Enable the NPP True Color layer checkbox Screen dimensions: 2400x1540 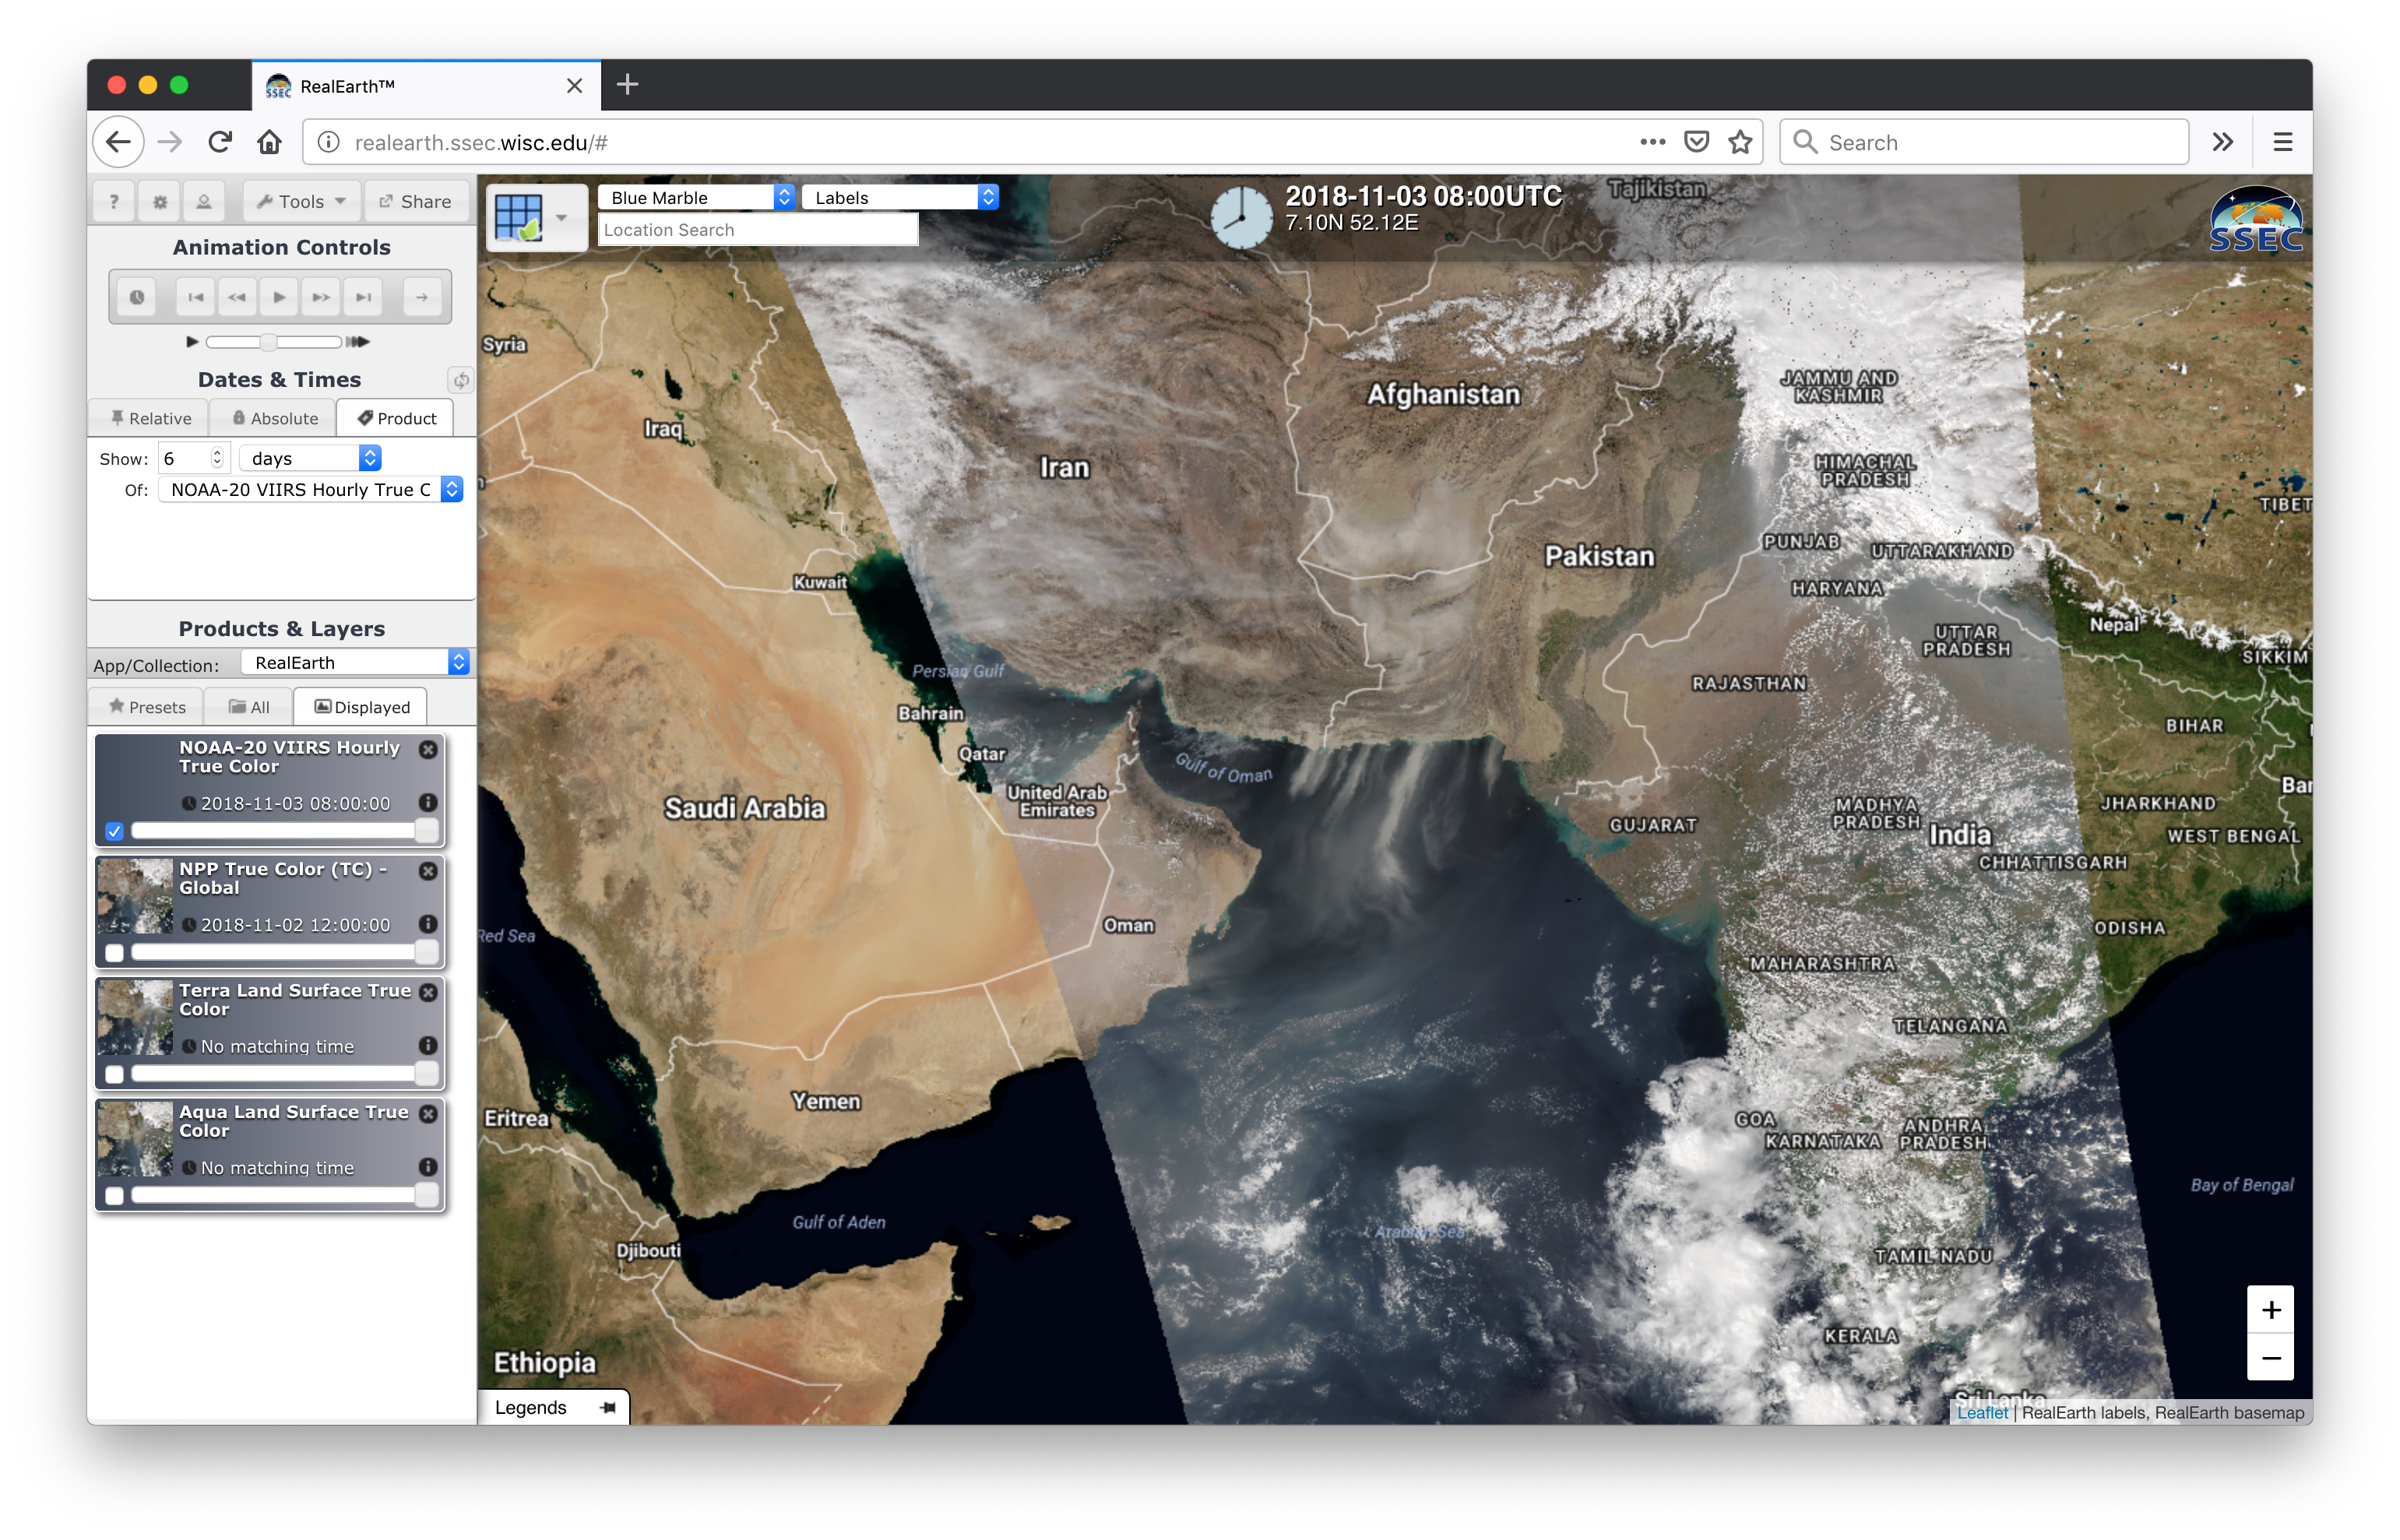pos(114,953)
